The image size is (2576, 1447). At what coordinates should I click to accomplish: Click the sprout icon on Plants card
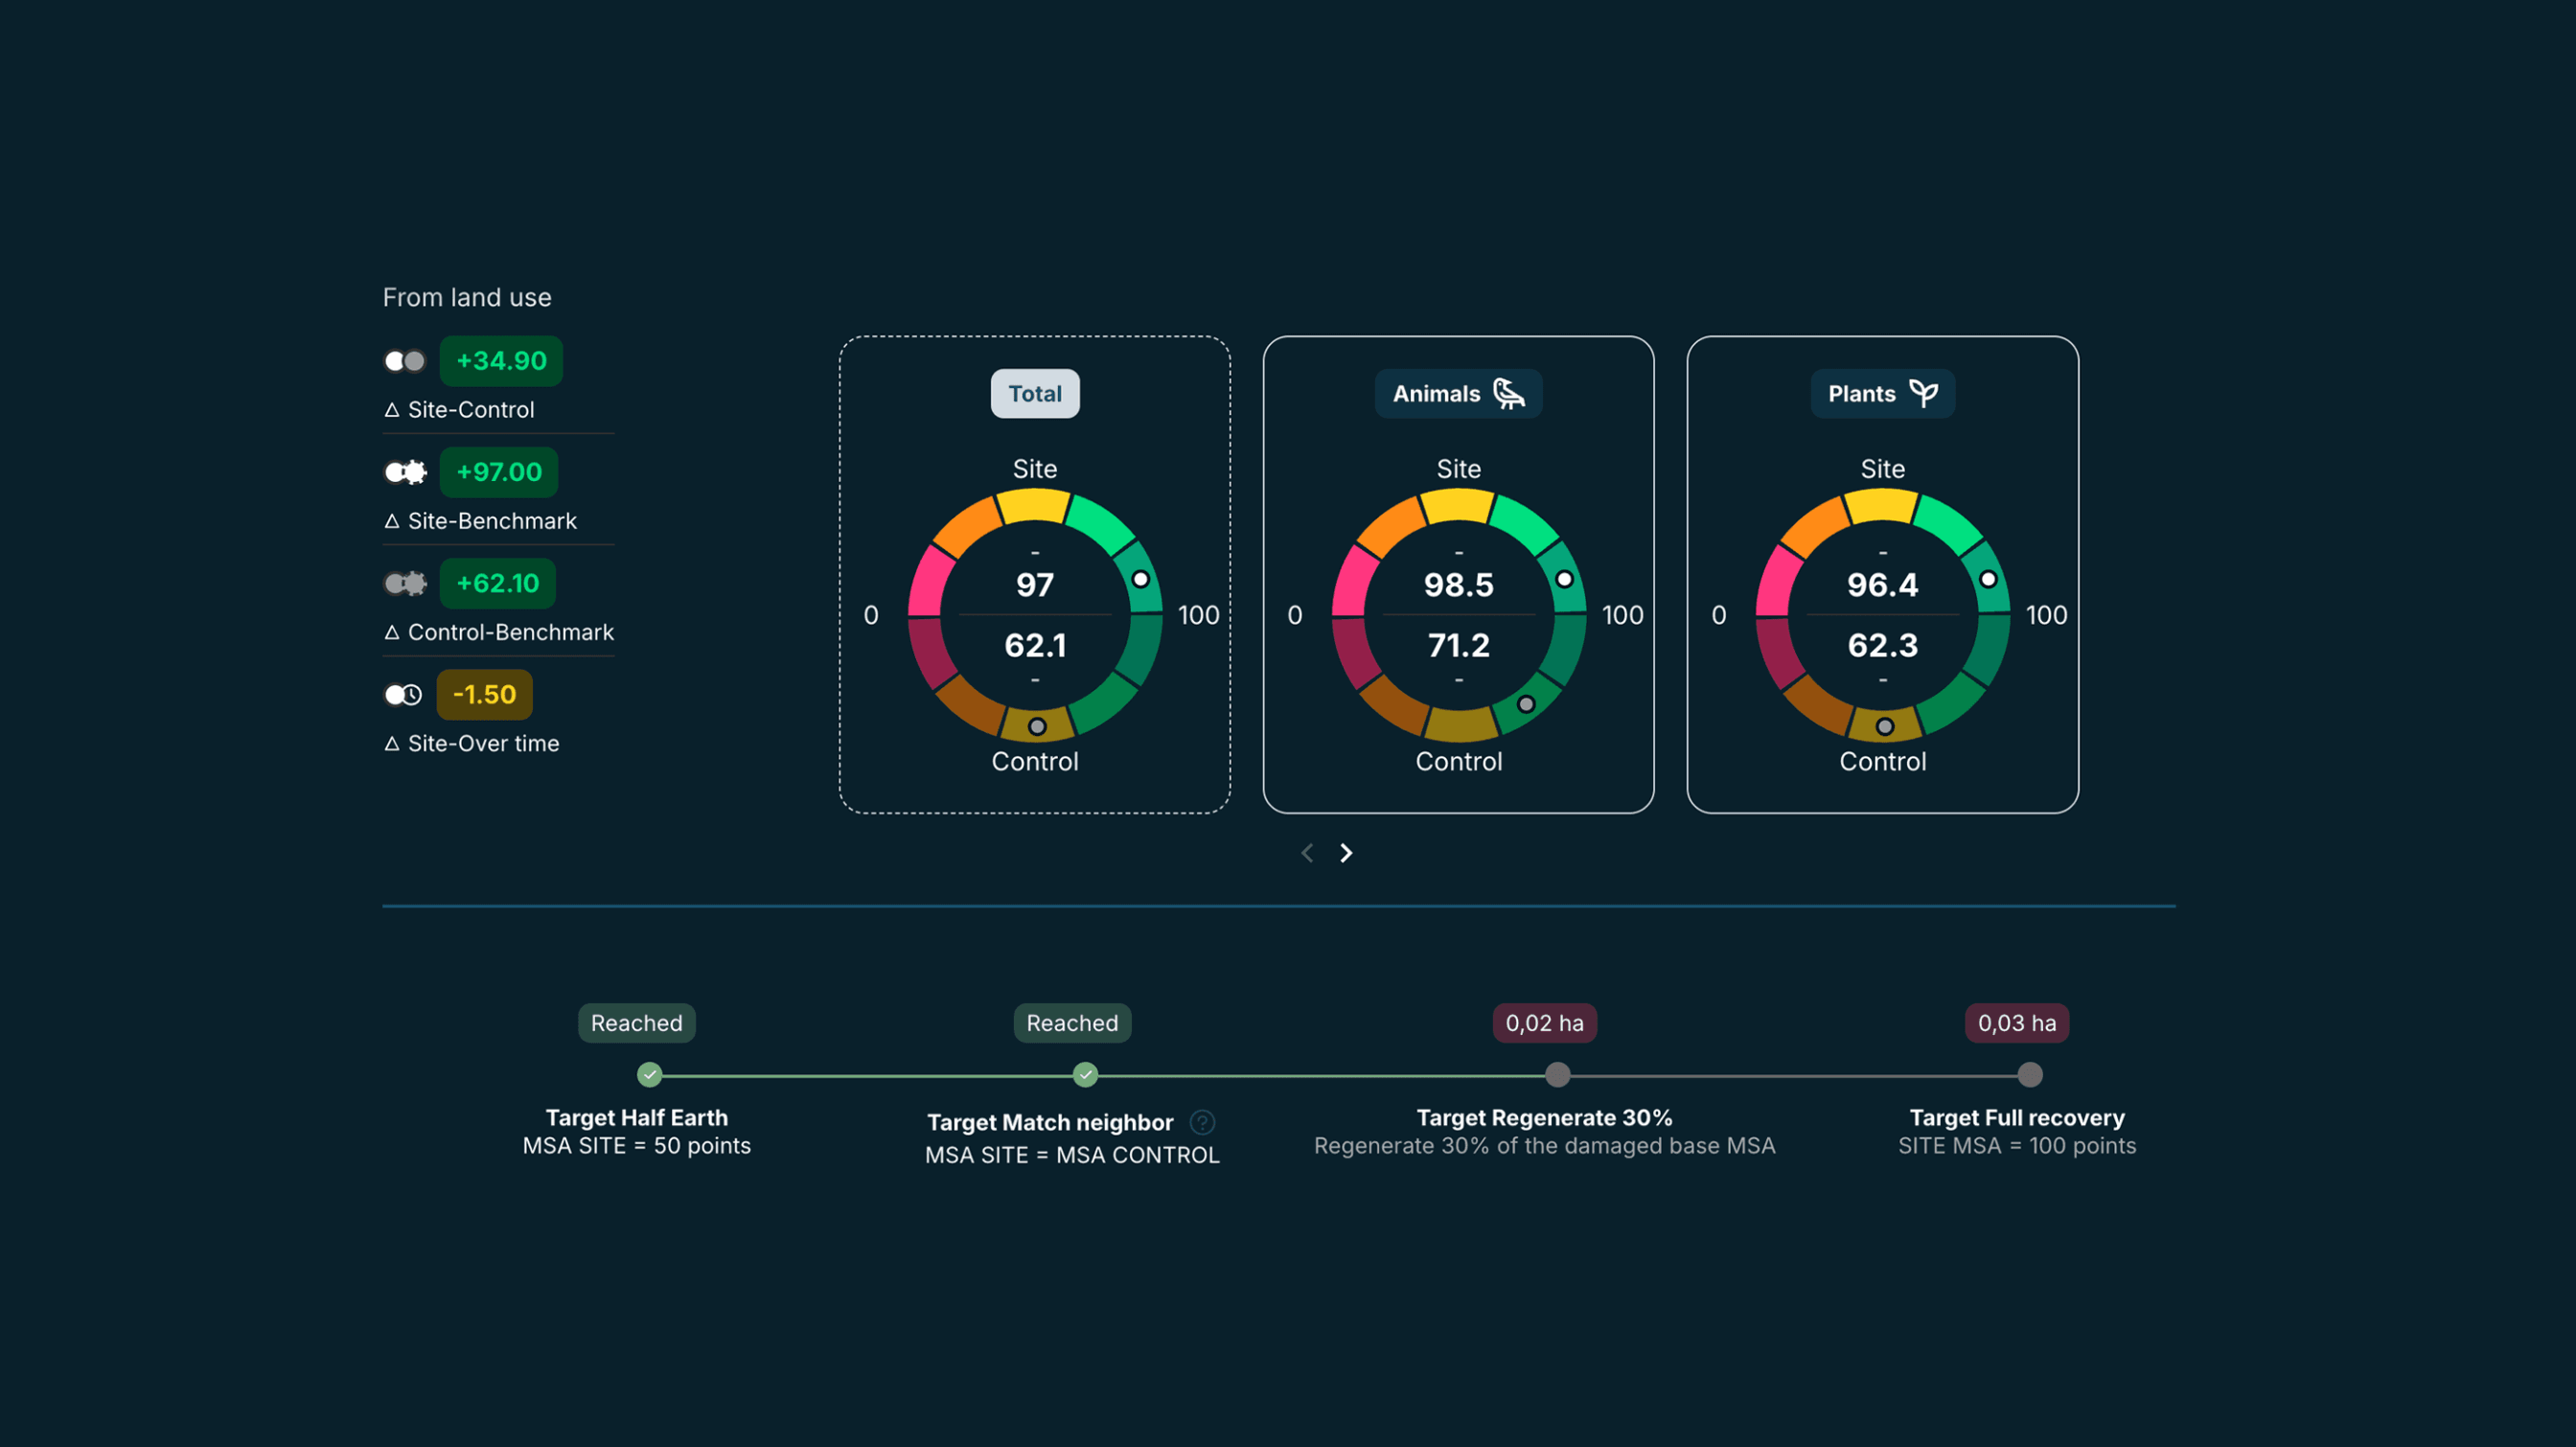click(x=1923, y=393)
